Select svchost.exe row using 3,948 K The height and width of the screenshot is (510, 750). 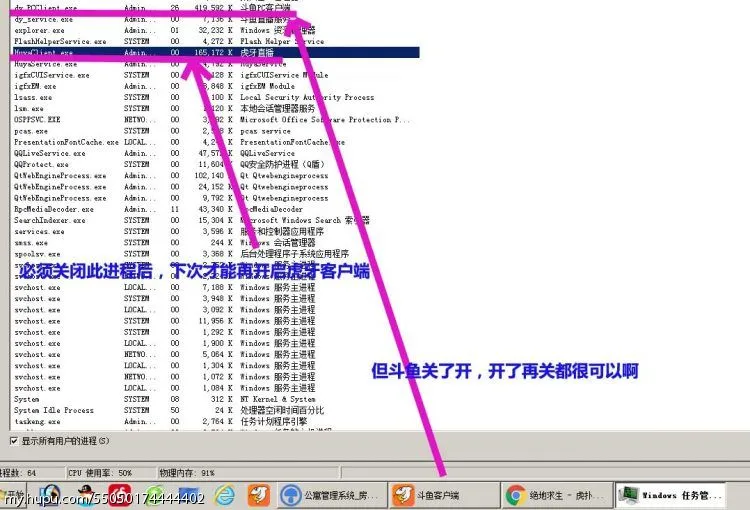tap(215, 299)
